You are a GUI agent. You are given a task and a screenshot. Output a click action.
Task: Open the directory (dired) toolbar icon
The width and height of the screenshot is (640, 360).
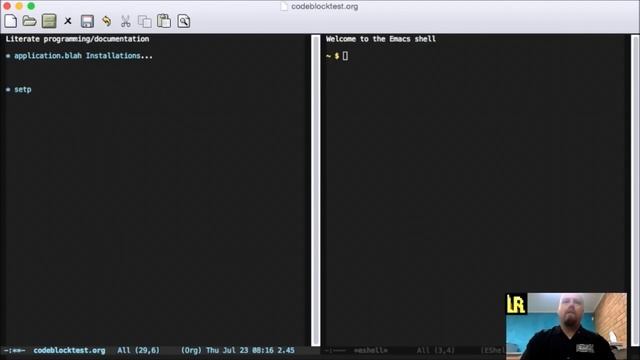pos(49,21)
